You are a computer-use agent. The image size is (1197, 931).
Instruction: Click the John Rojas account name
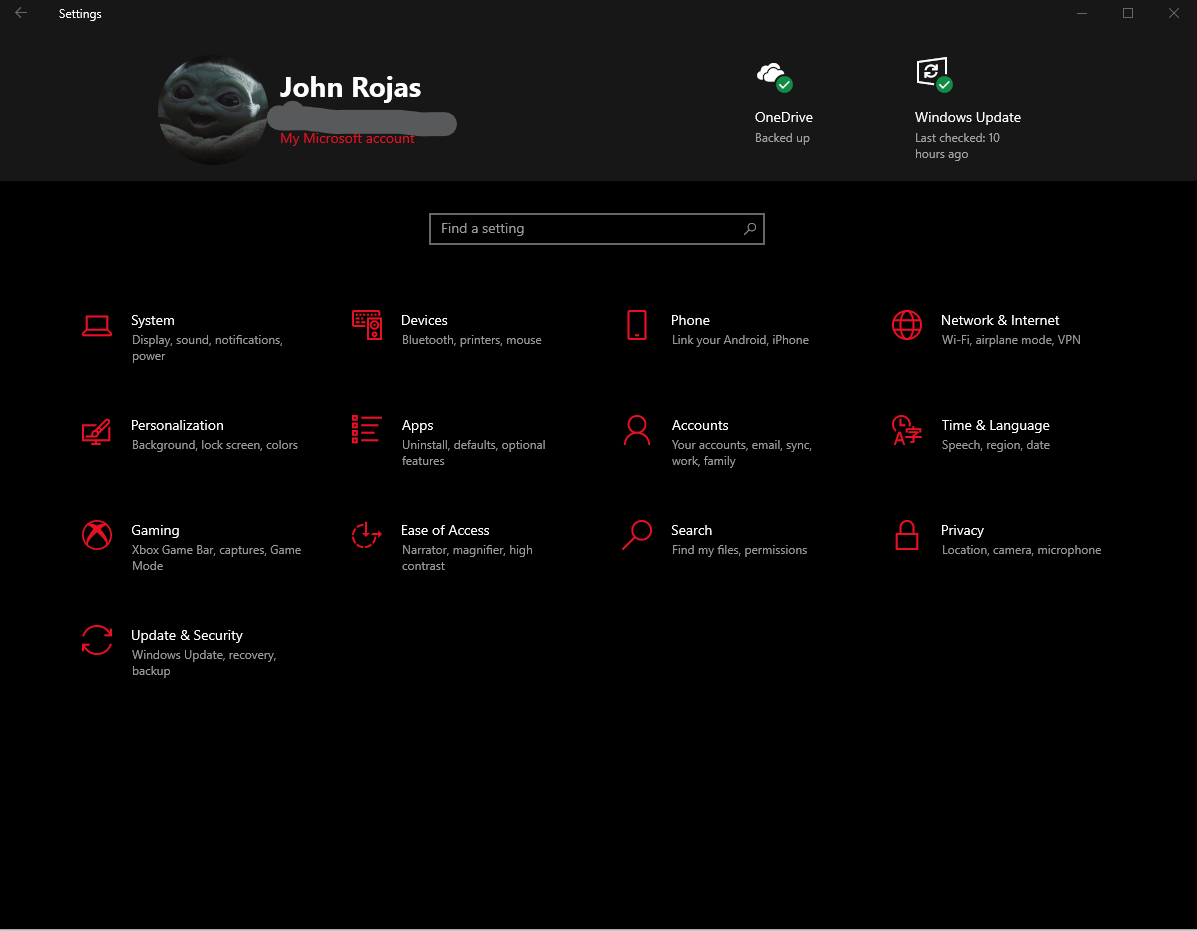350,88
